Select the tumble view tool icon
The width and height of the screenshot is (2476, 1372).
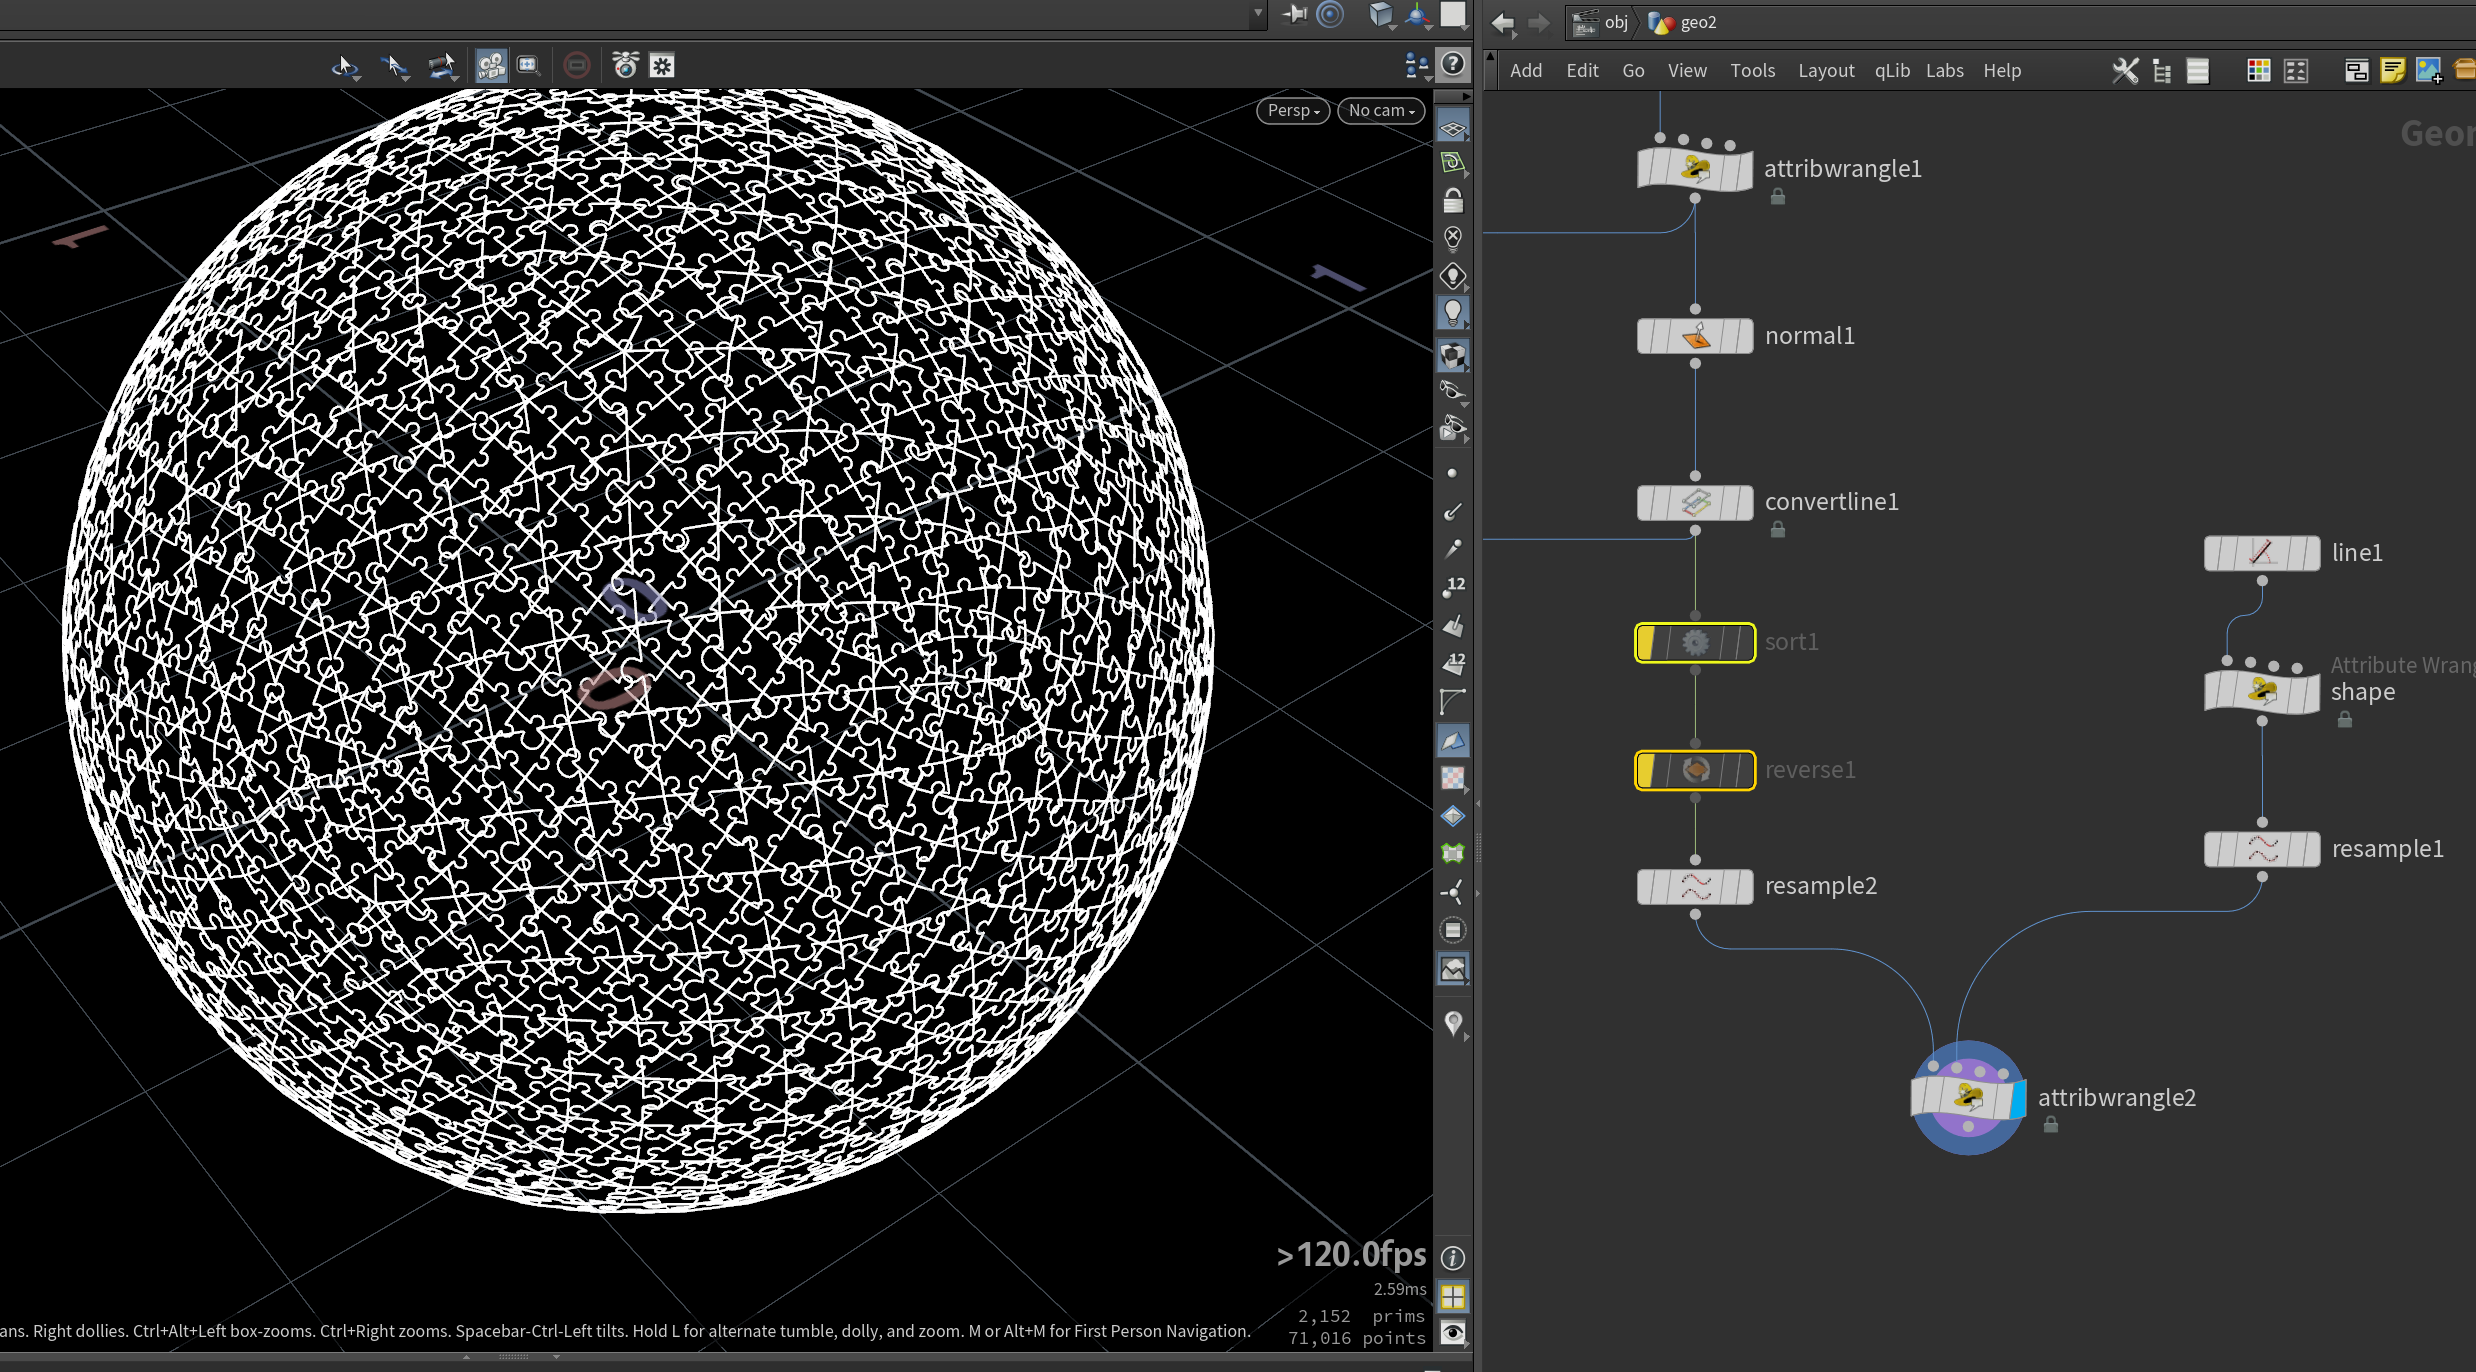tap(345, 66)
